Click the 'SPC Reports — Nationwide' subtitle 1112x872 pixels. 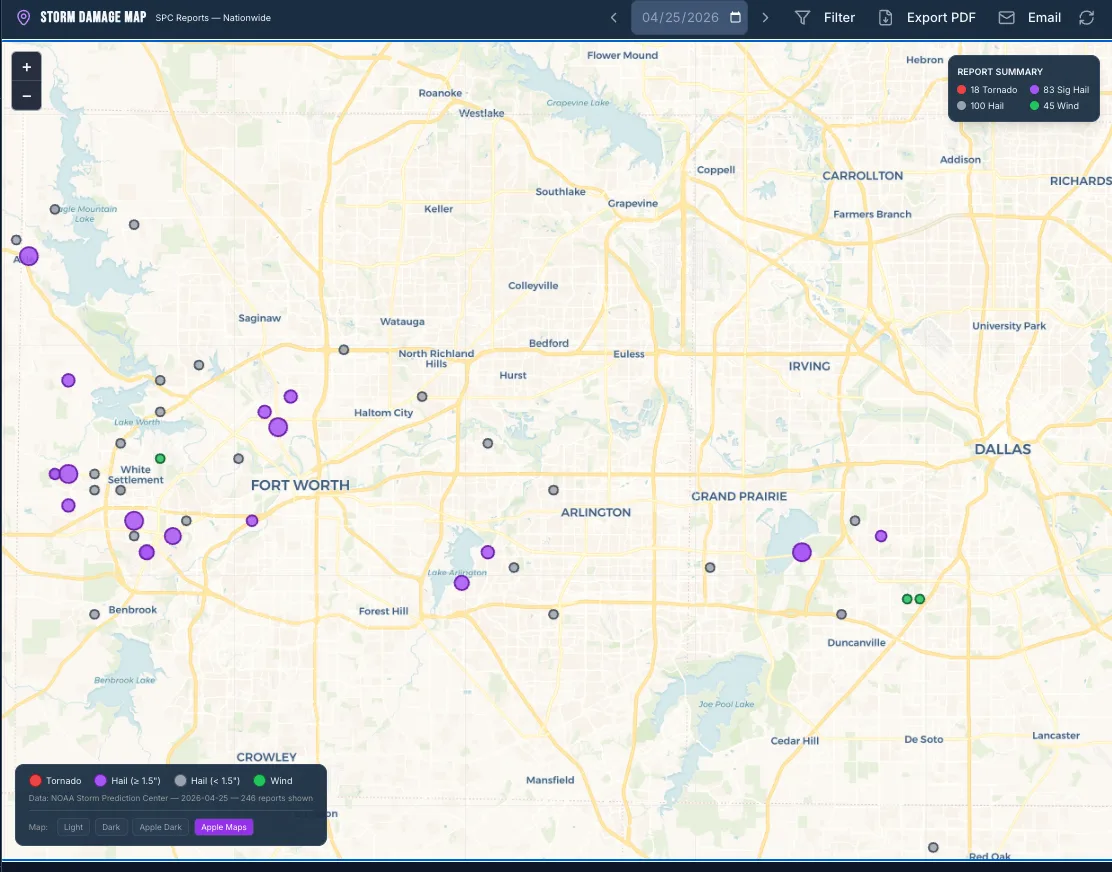point(213,18)
